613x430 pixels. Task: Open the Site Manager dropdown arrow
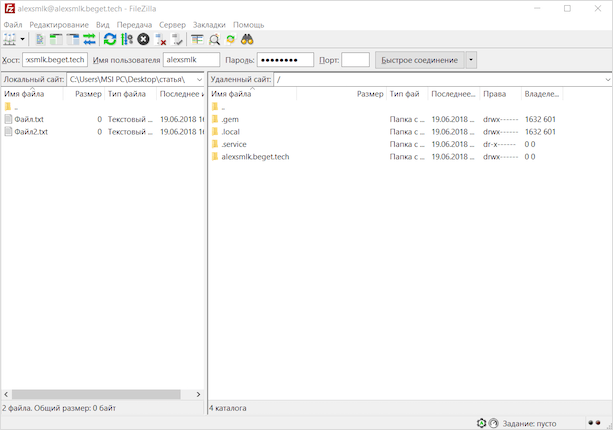point(24,39)
